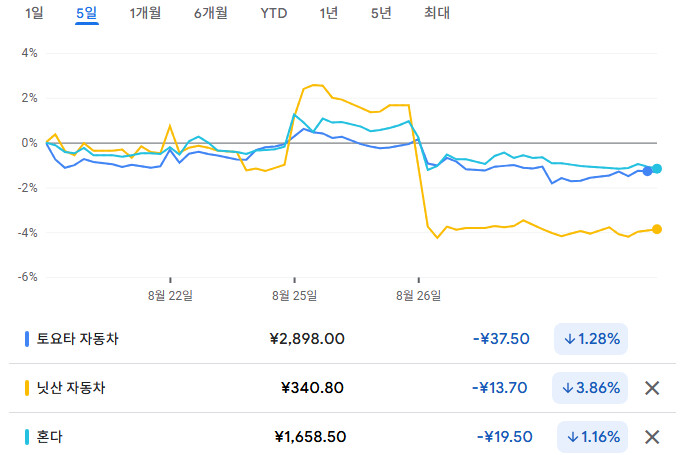Select the 1일 time range tab
Image resolution: width=697 pixels, height=455 pixels.
point(34,13)
